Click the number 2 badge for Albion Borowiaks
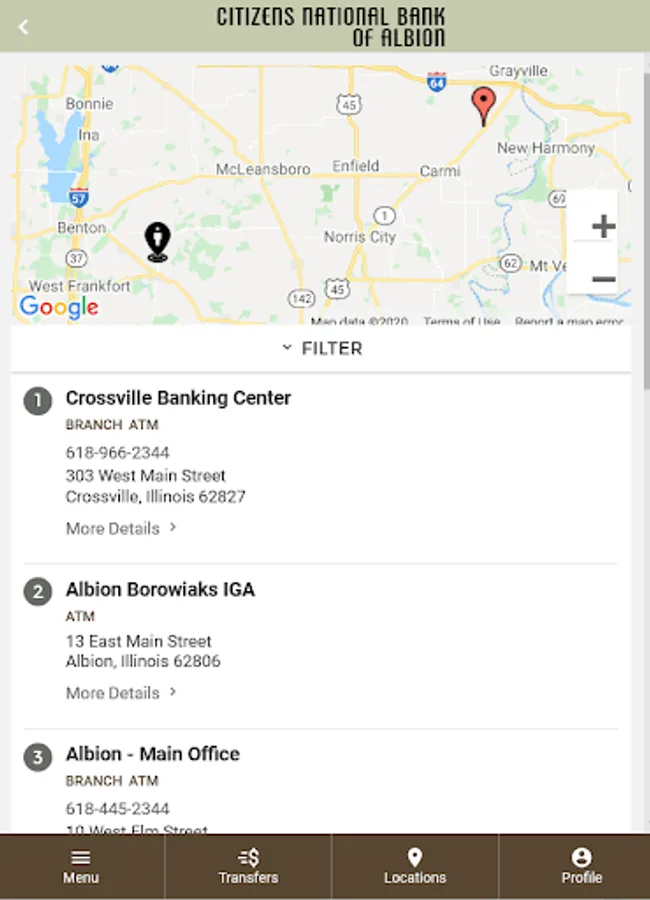 pos(38,591)
